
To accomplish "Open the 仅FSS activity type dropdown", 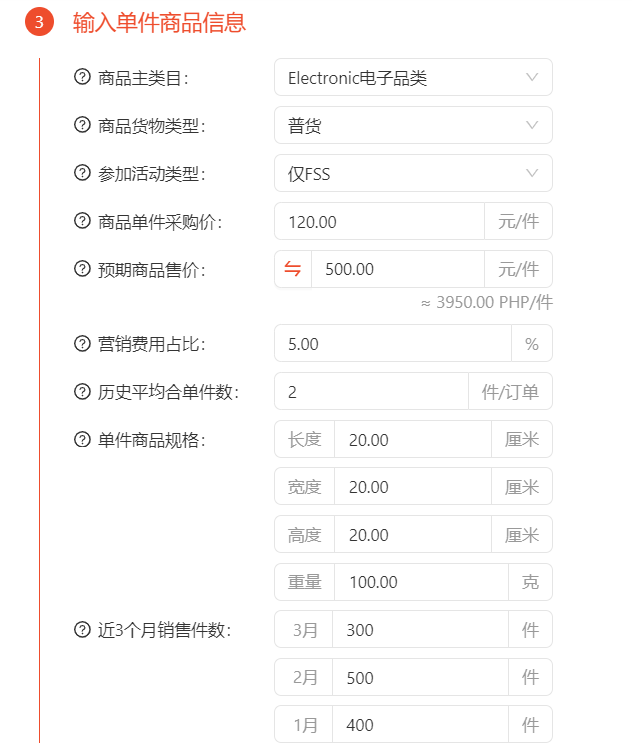I will coord(413,174).
